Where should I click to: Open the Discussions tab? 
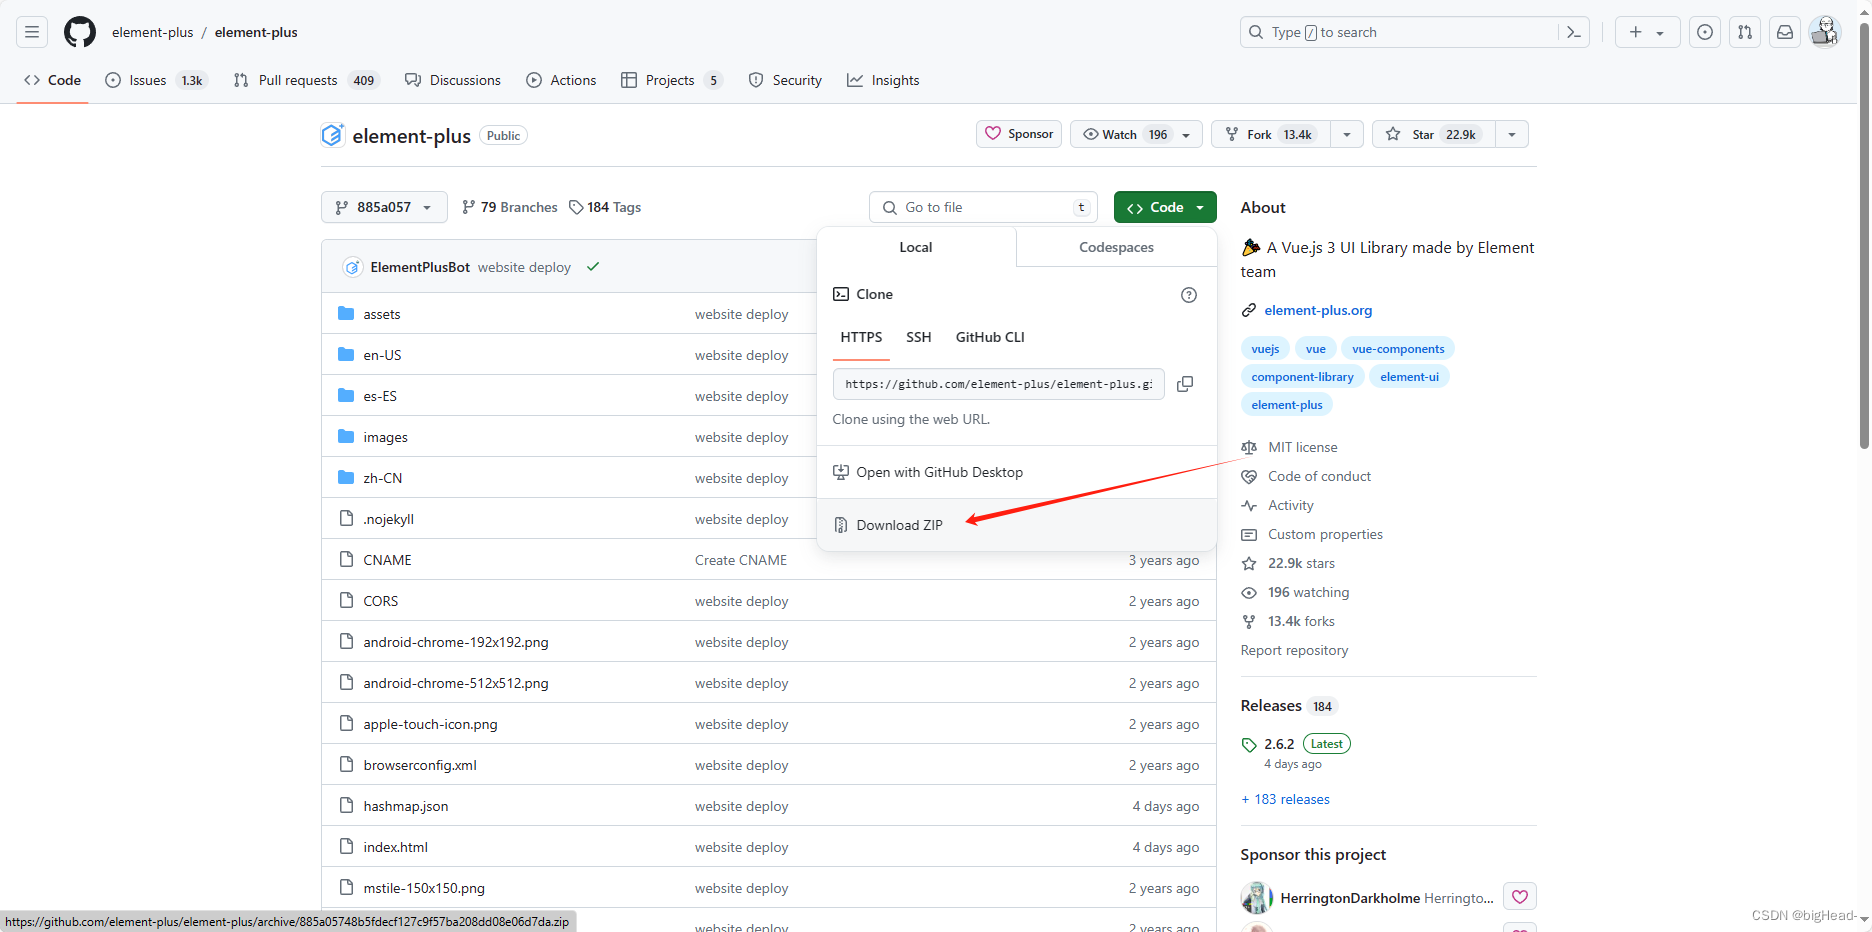[x=453, y=80]
